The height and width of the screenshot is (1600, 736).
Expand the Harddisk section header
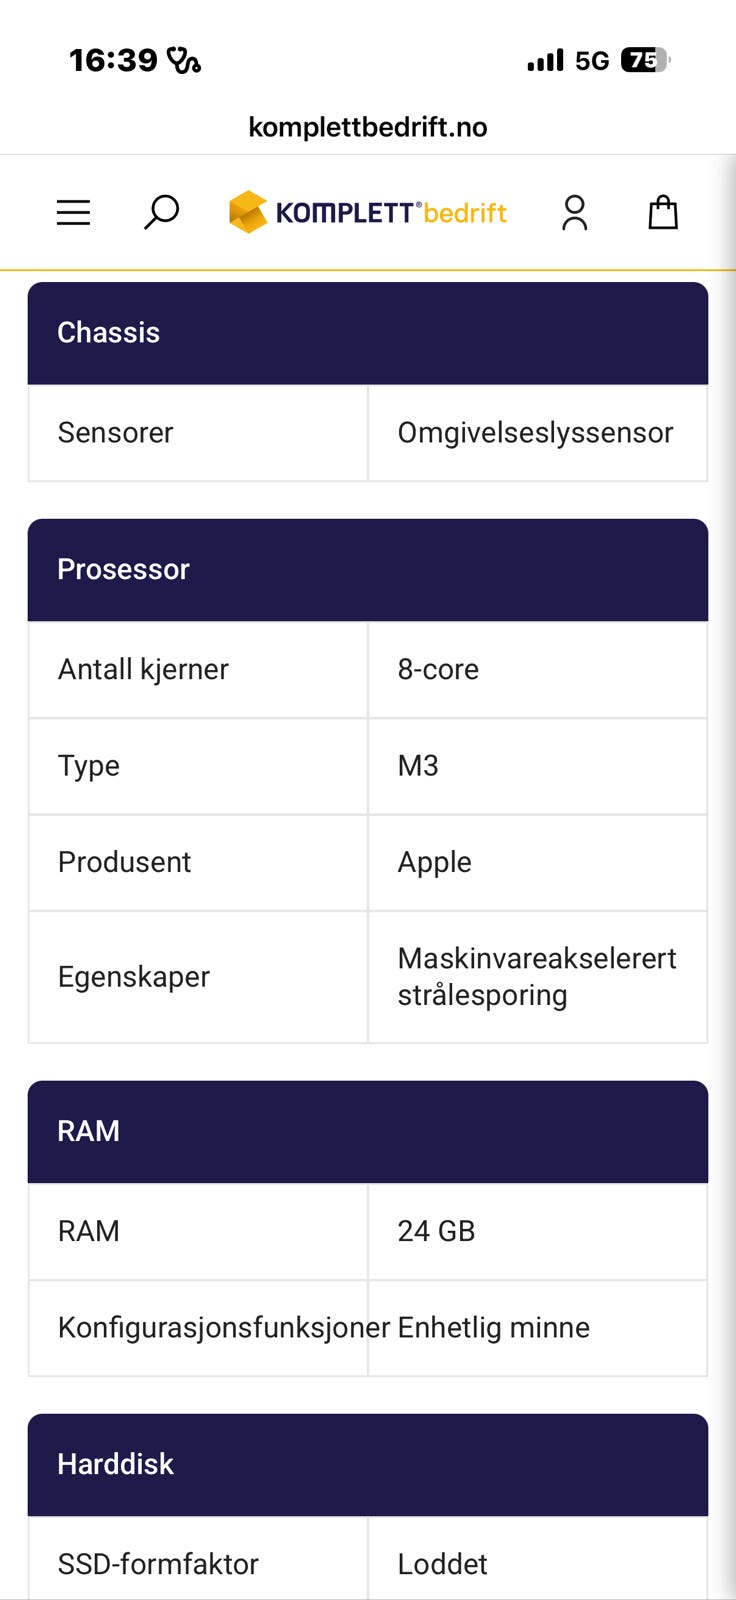pos(368,1465)
